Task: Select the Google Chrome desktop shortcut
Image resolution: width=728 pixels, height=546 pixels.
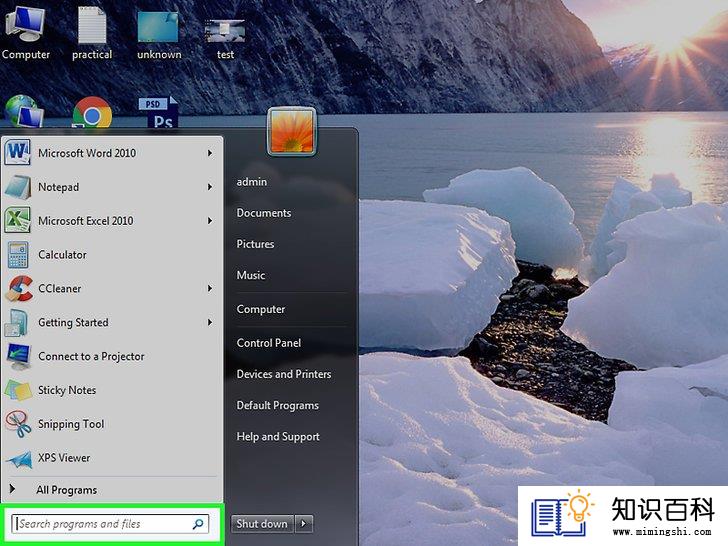Action: tap(92, 112)
